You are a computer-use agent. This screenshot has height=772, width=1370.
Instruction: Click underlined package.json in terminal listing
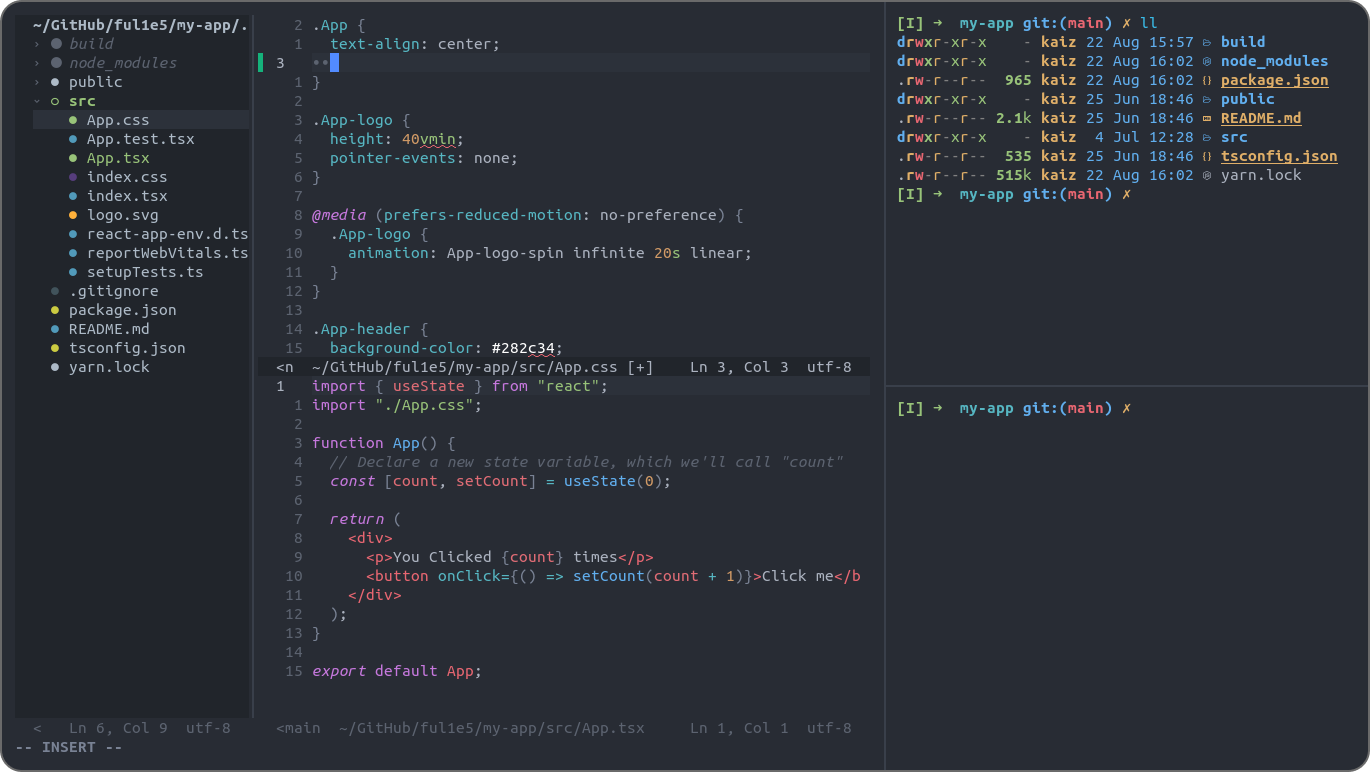click(1274, 80)
